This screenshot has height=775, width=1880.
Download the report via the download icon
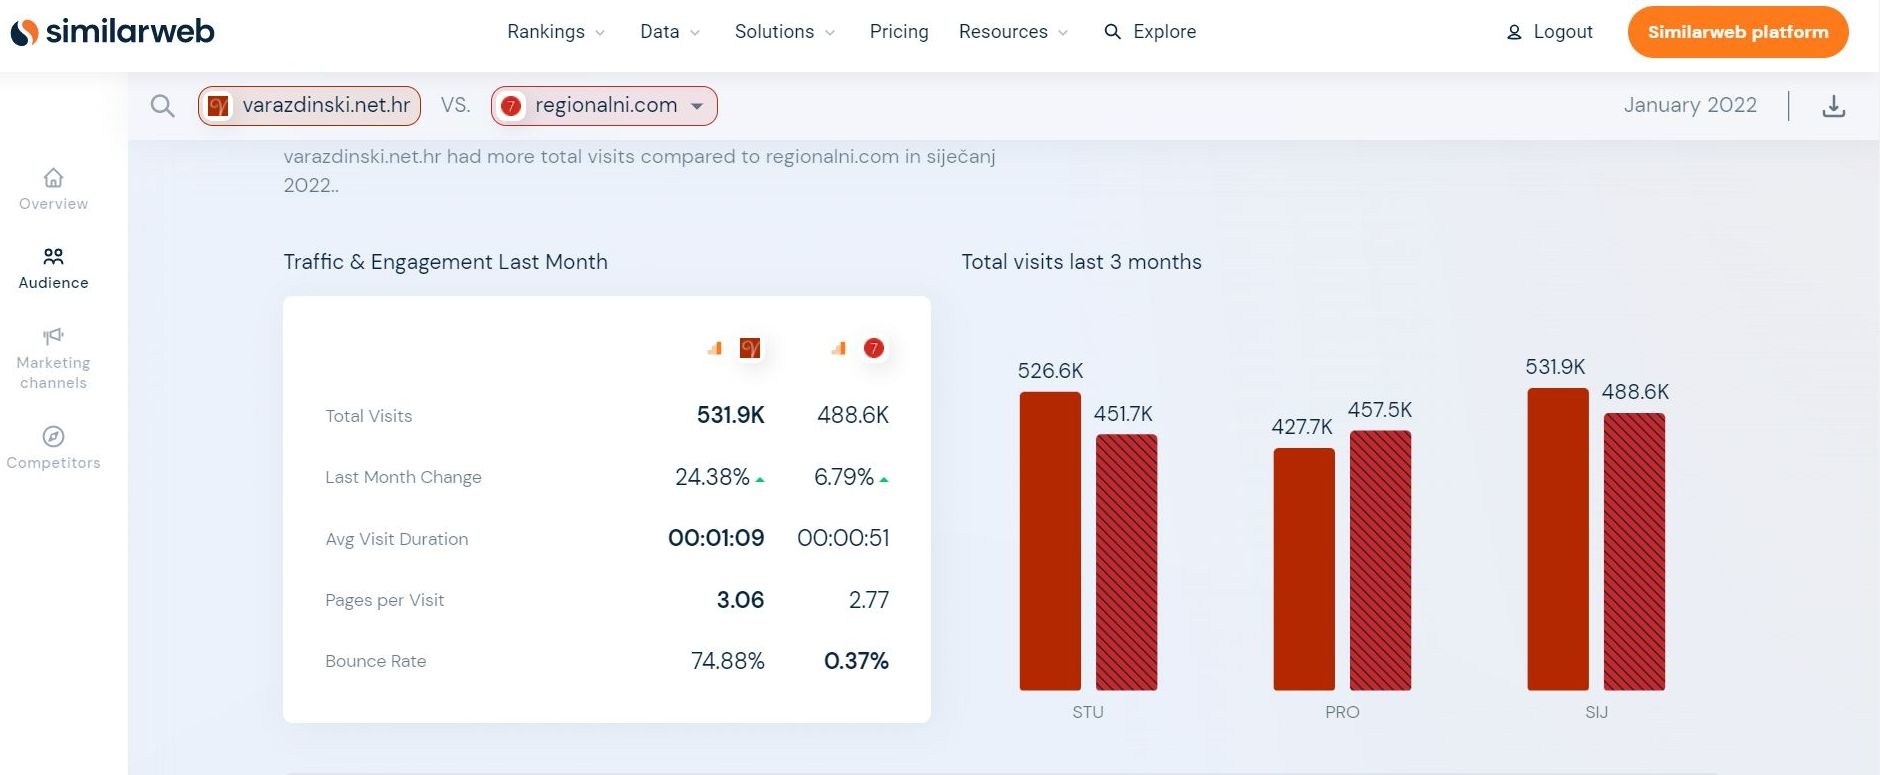1833,106
